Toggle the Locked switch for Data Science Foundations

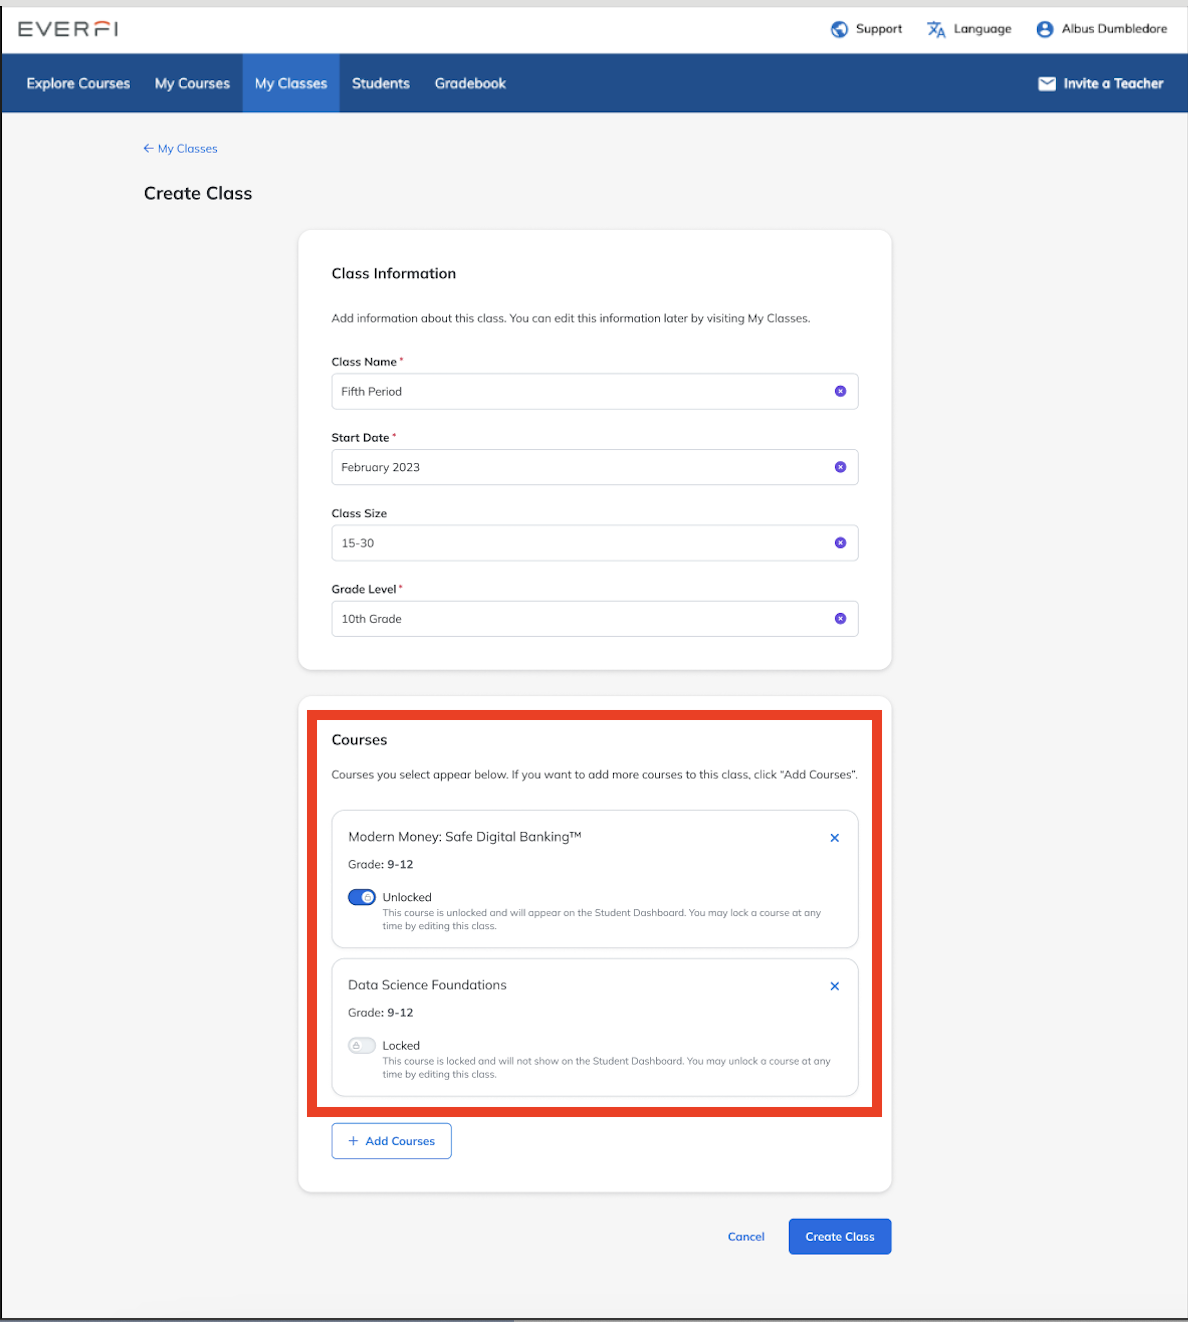(x=362, y=1045)
